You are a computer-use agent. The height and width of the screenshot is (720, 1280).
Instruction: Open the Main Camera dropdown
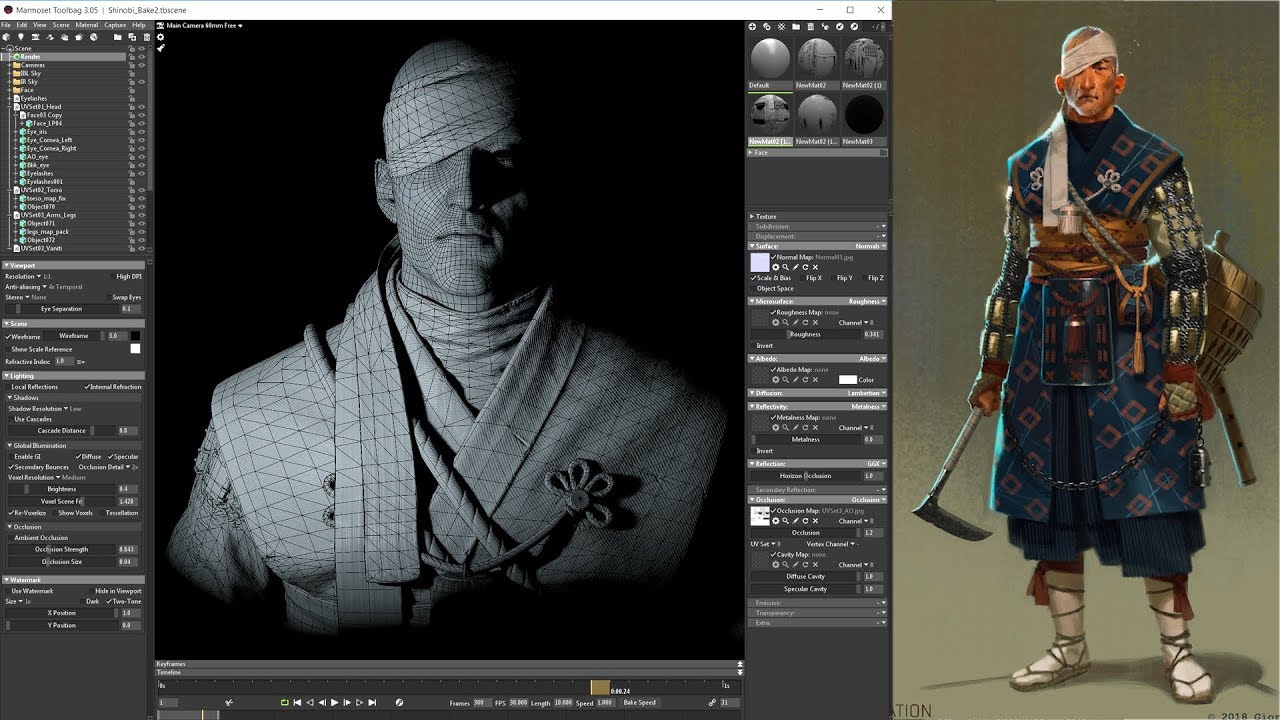click(204, 25)
